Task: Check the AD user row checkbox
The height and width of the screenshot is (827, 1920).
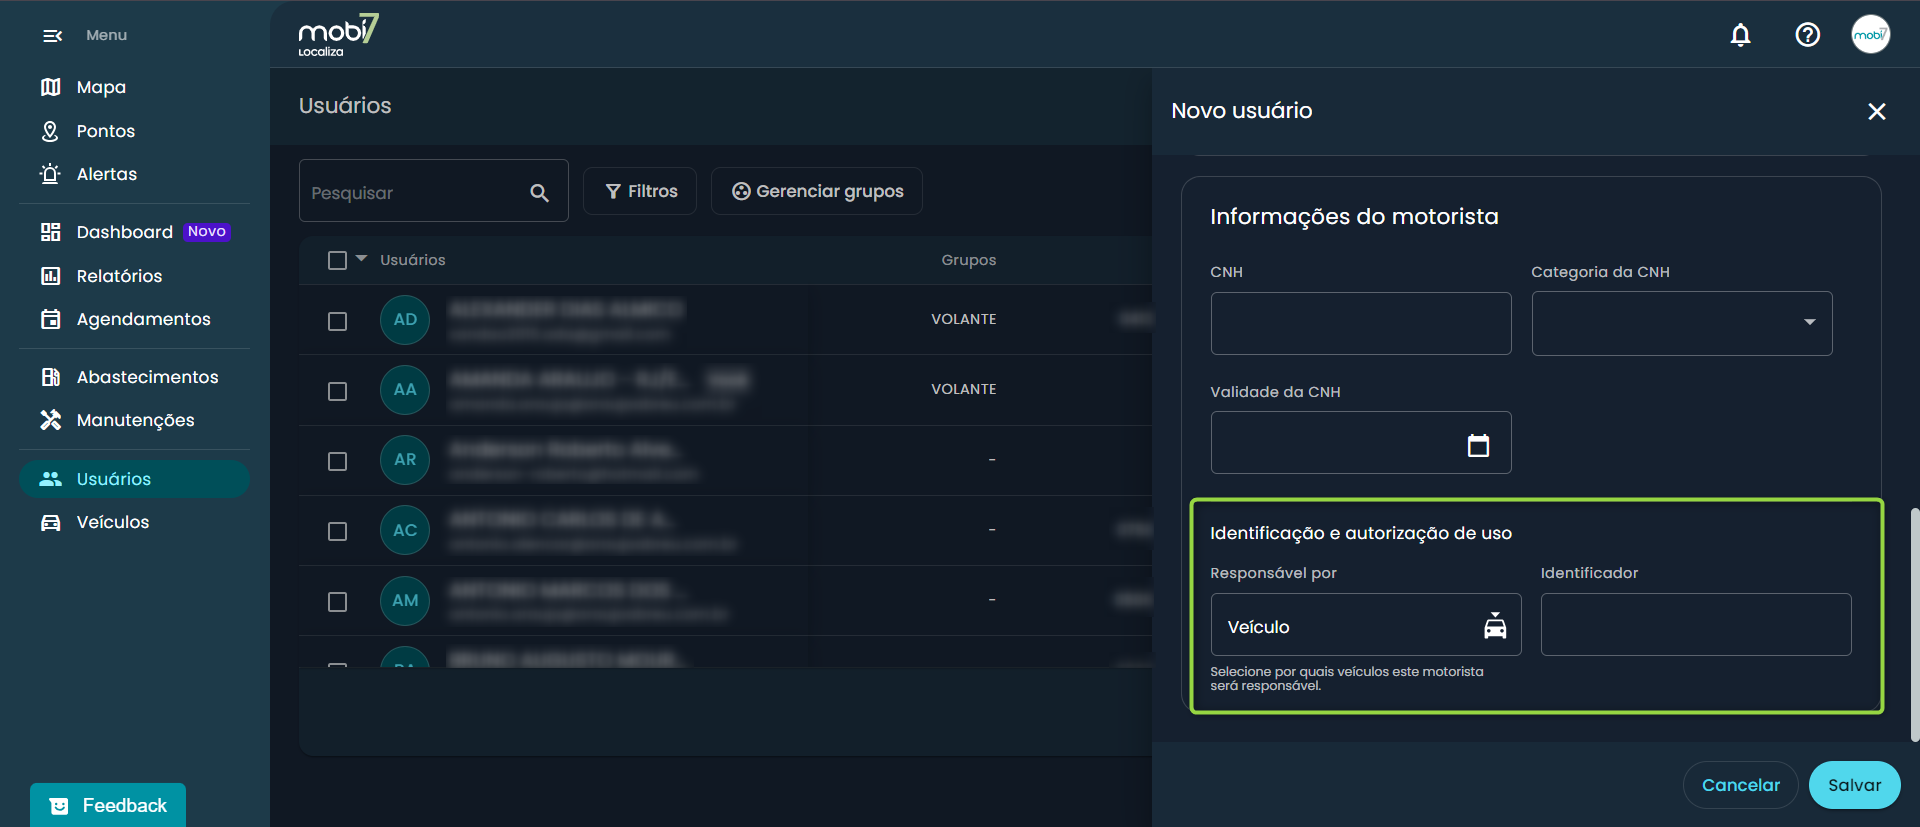Action: pyautogui.click(x=337, y=321)
